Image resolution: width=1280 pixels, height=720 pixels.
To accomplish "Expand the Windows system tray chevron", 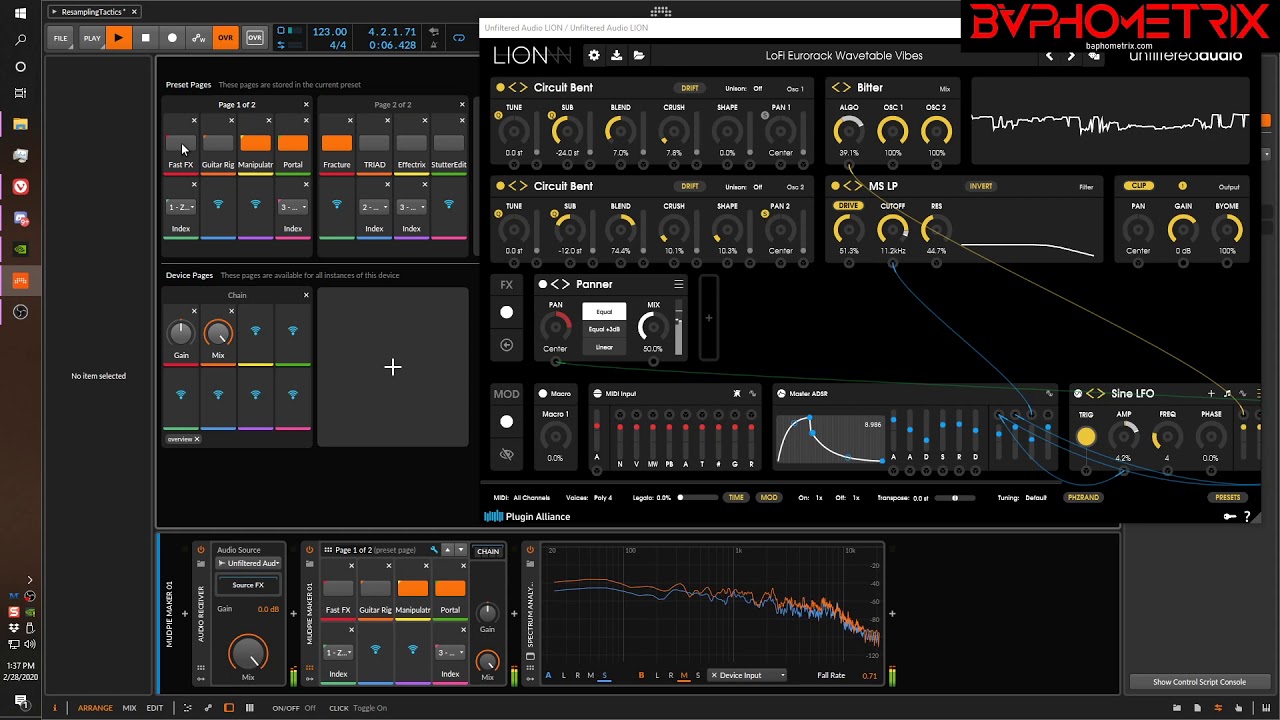I will pos(29,580).
